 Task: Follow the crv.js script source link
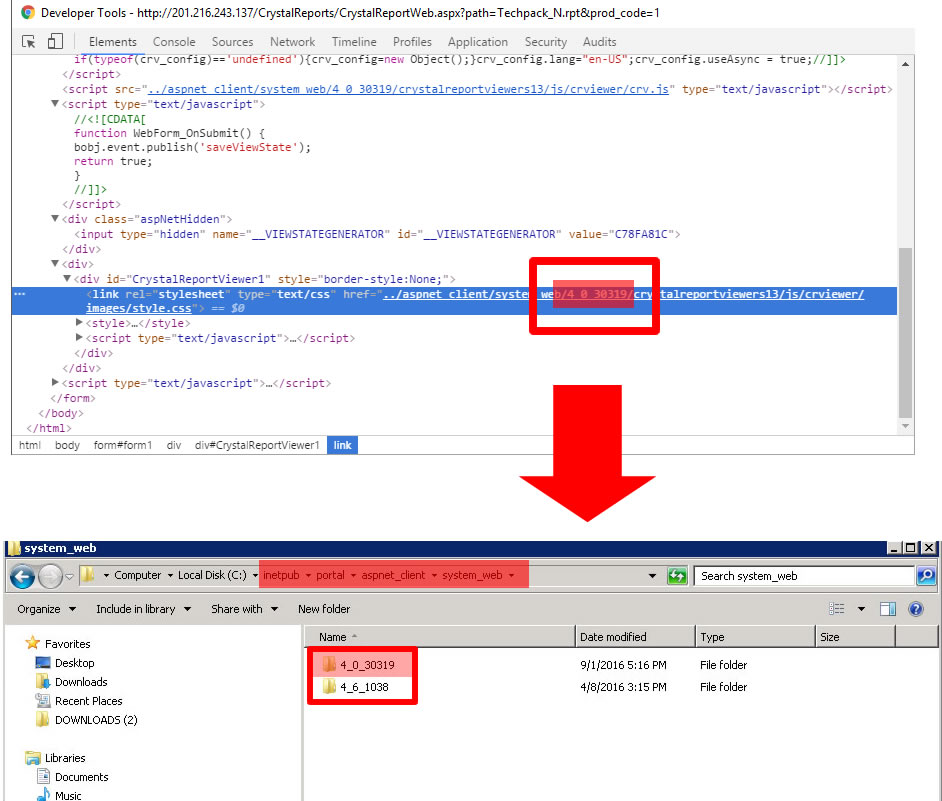pyautogui.click(x=413, y=89)
